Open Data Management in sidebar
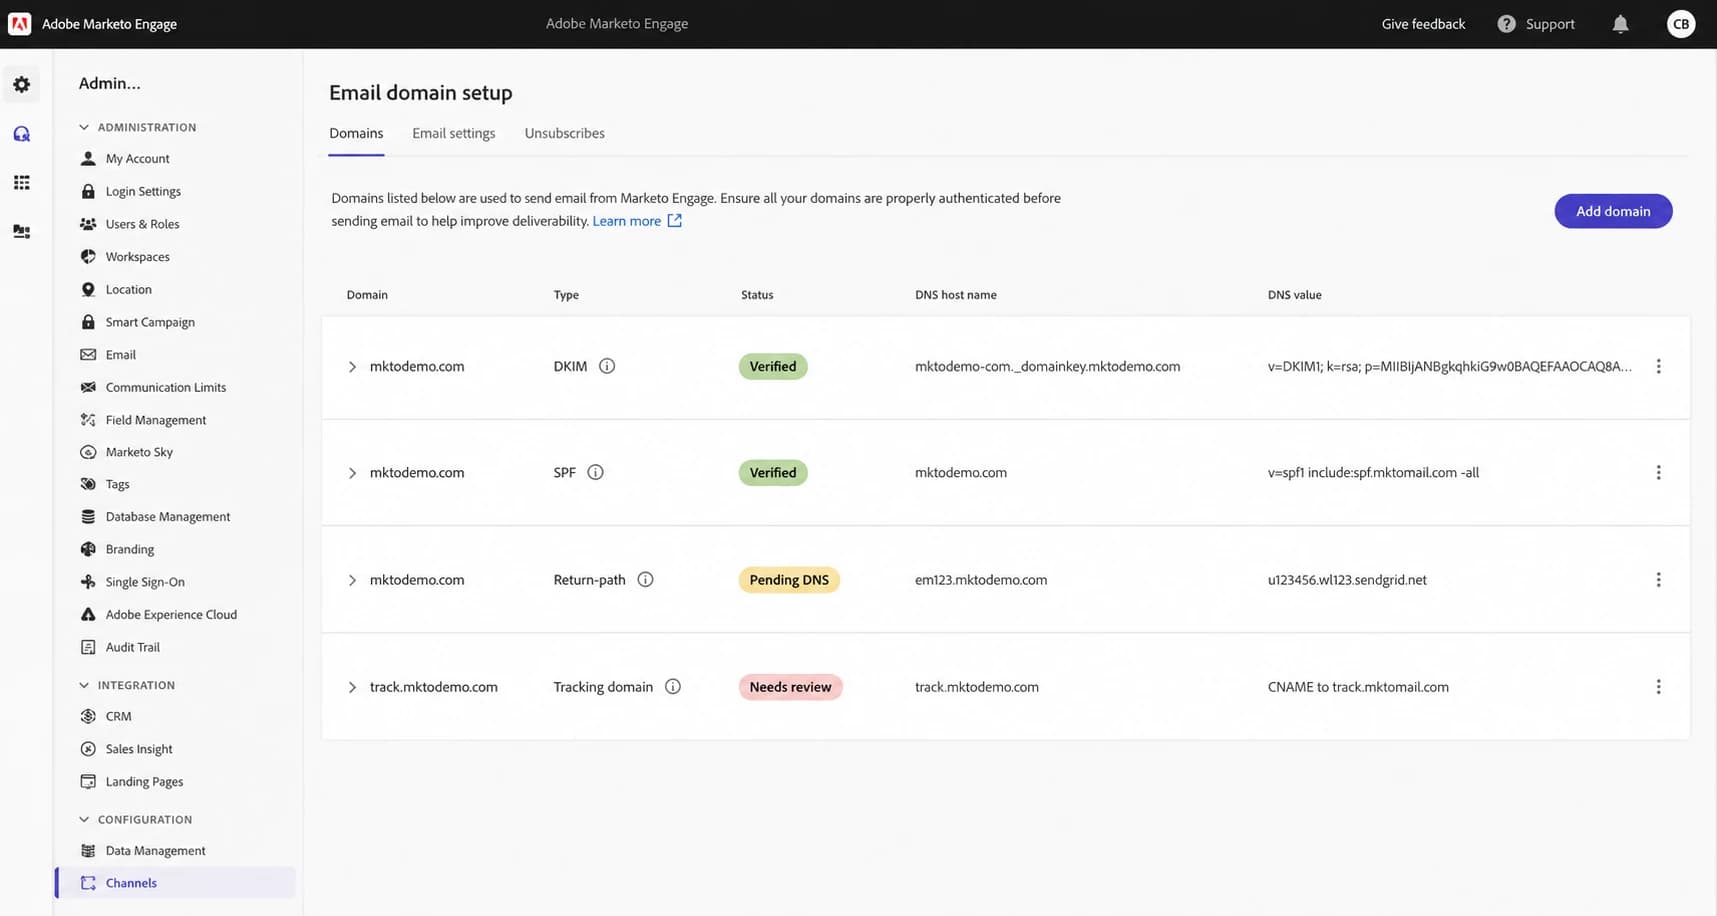Image resolution: width=1717 pixels, height=916 pixels. [x=155, y=850]
